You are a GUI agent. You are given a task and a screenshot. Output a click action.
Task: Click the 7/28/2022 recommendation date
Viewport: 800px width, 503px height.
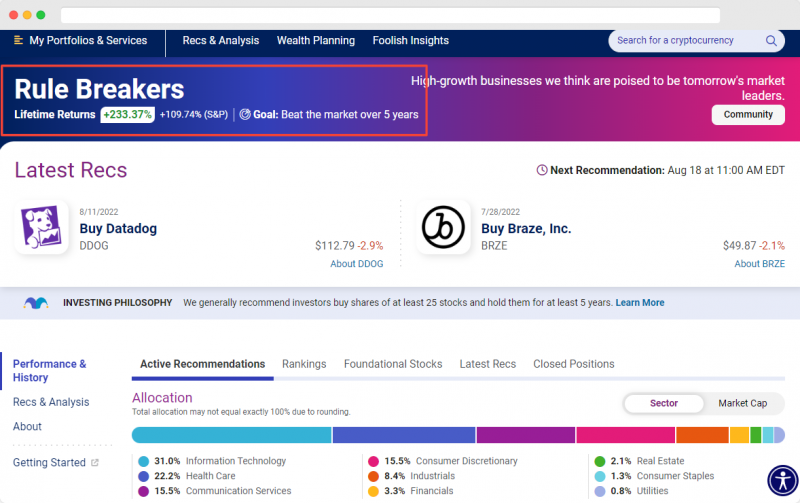pos(501,212)
